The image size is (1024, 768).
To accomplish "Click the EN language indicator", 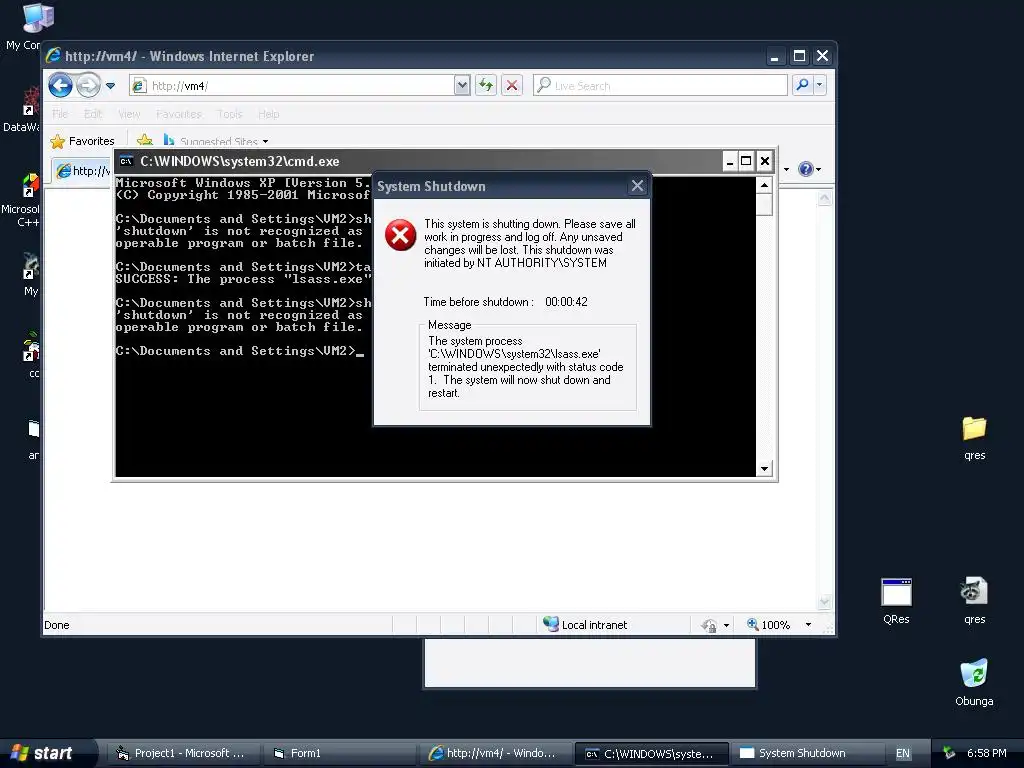I will point(903,753).
